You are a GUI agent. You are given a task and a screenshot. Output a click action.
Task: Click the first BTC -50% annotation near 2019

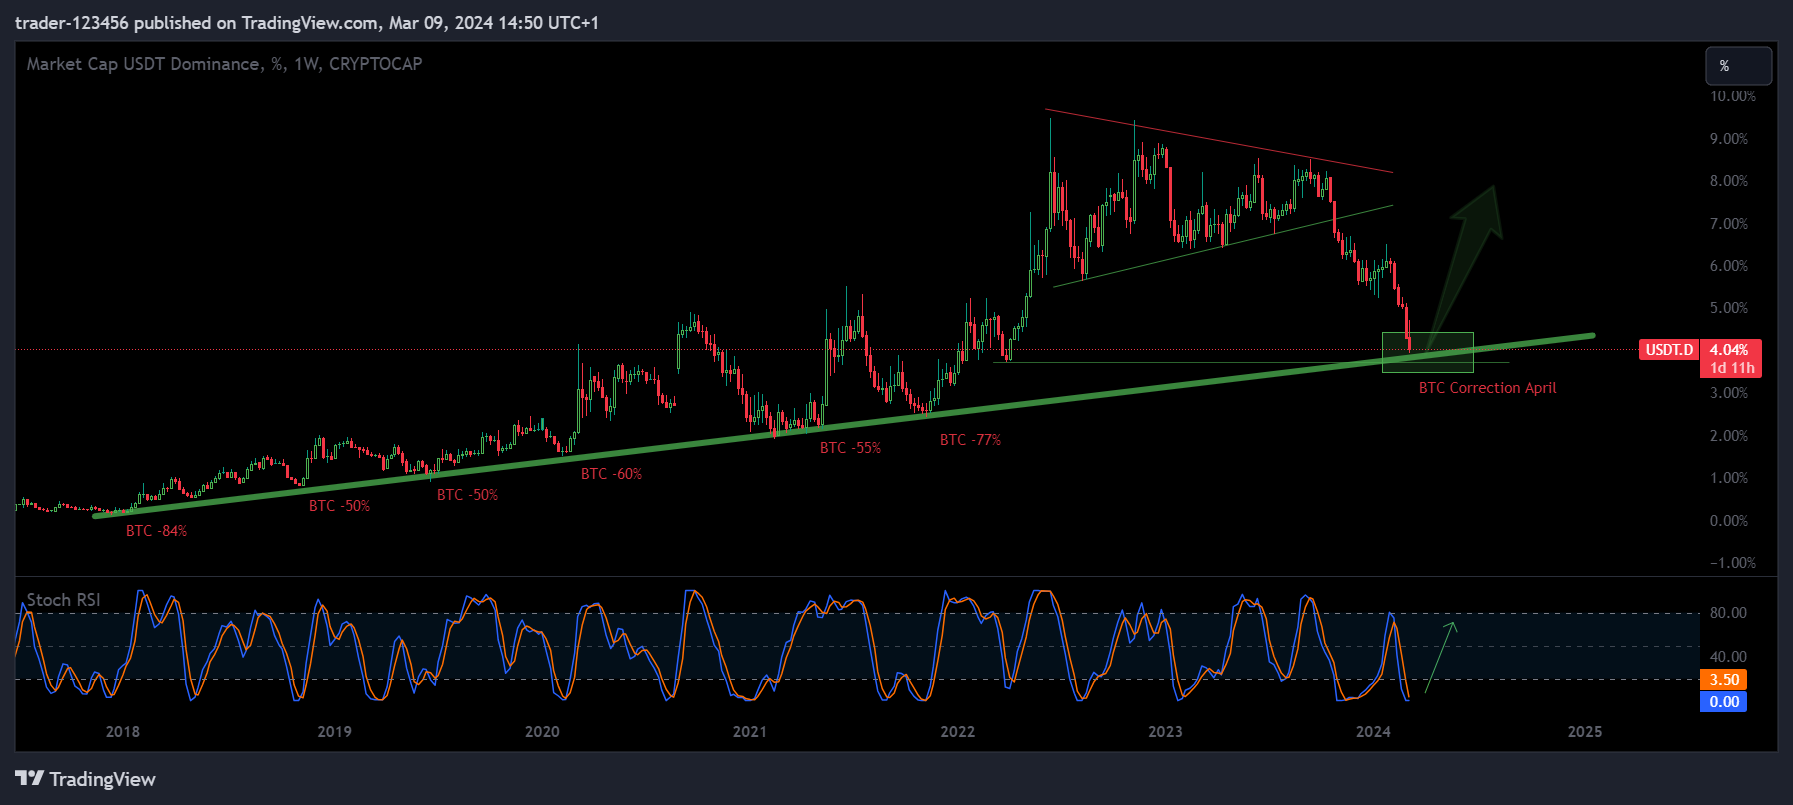click(x=339, y=506)
